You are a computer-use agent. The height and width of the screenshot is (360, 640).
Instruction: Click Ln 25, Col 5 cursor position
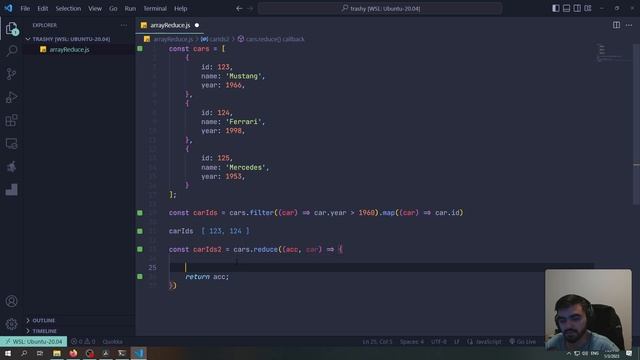pyautogui.click(x=377, y=341)
